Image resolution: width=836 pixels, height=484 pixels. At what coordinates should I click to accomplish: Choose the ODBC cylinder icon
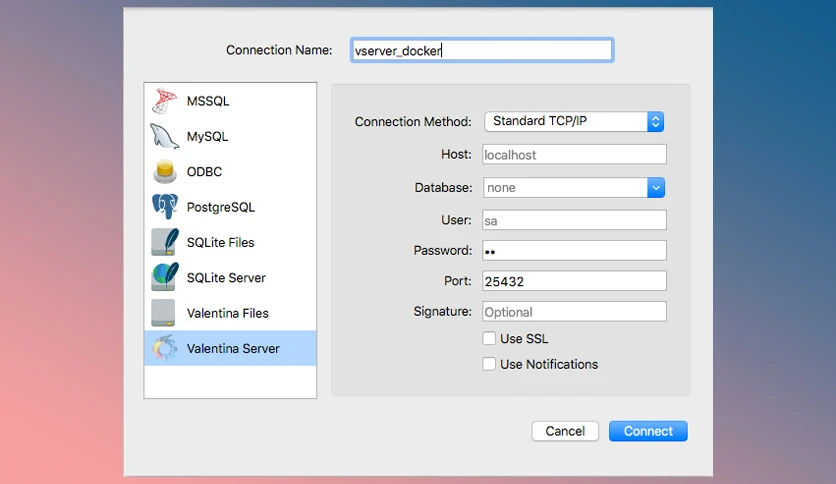[x=165, y=172]
